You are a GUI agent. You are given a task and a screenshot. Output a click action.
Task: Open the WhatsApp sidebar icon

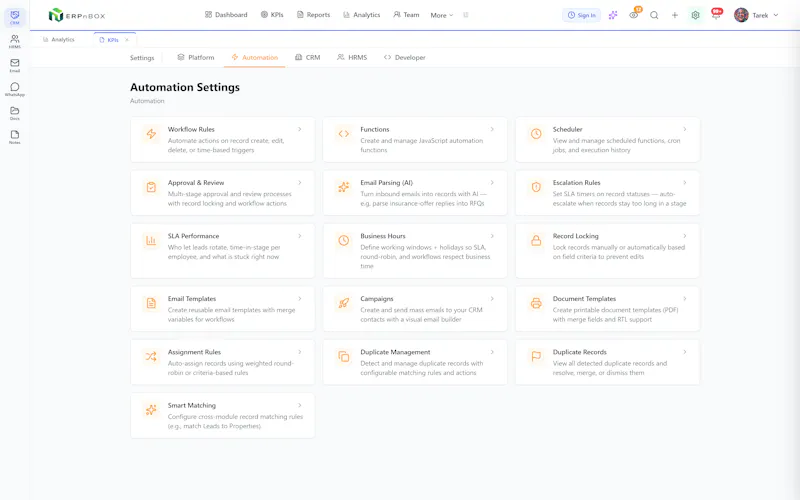tap(15, 89)
